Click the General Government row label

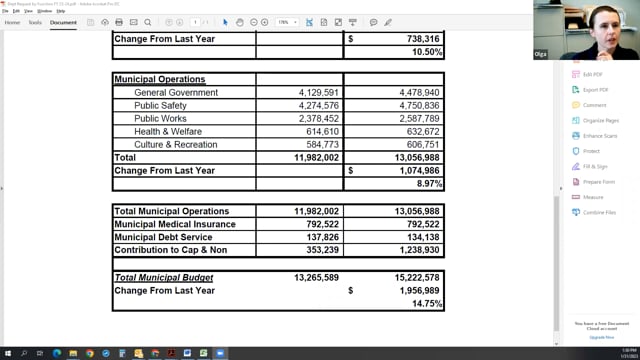176,93
